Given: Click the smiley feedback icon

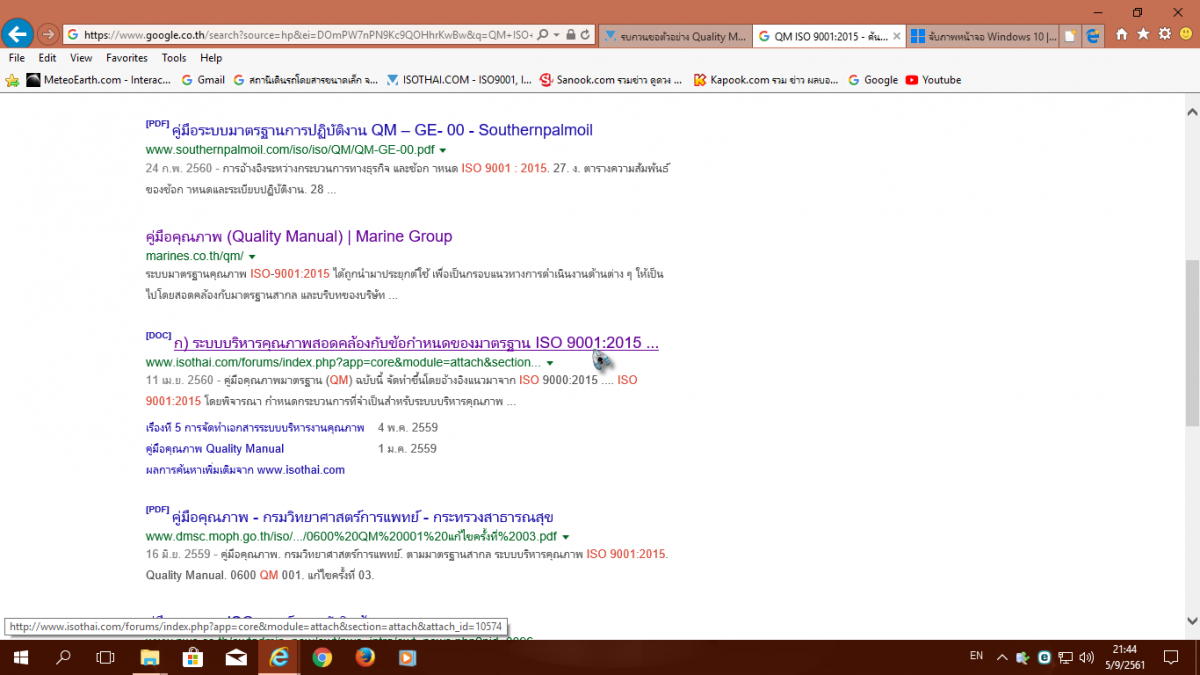Looking at the screenshot, I should pos(1186,34).
